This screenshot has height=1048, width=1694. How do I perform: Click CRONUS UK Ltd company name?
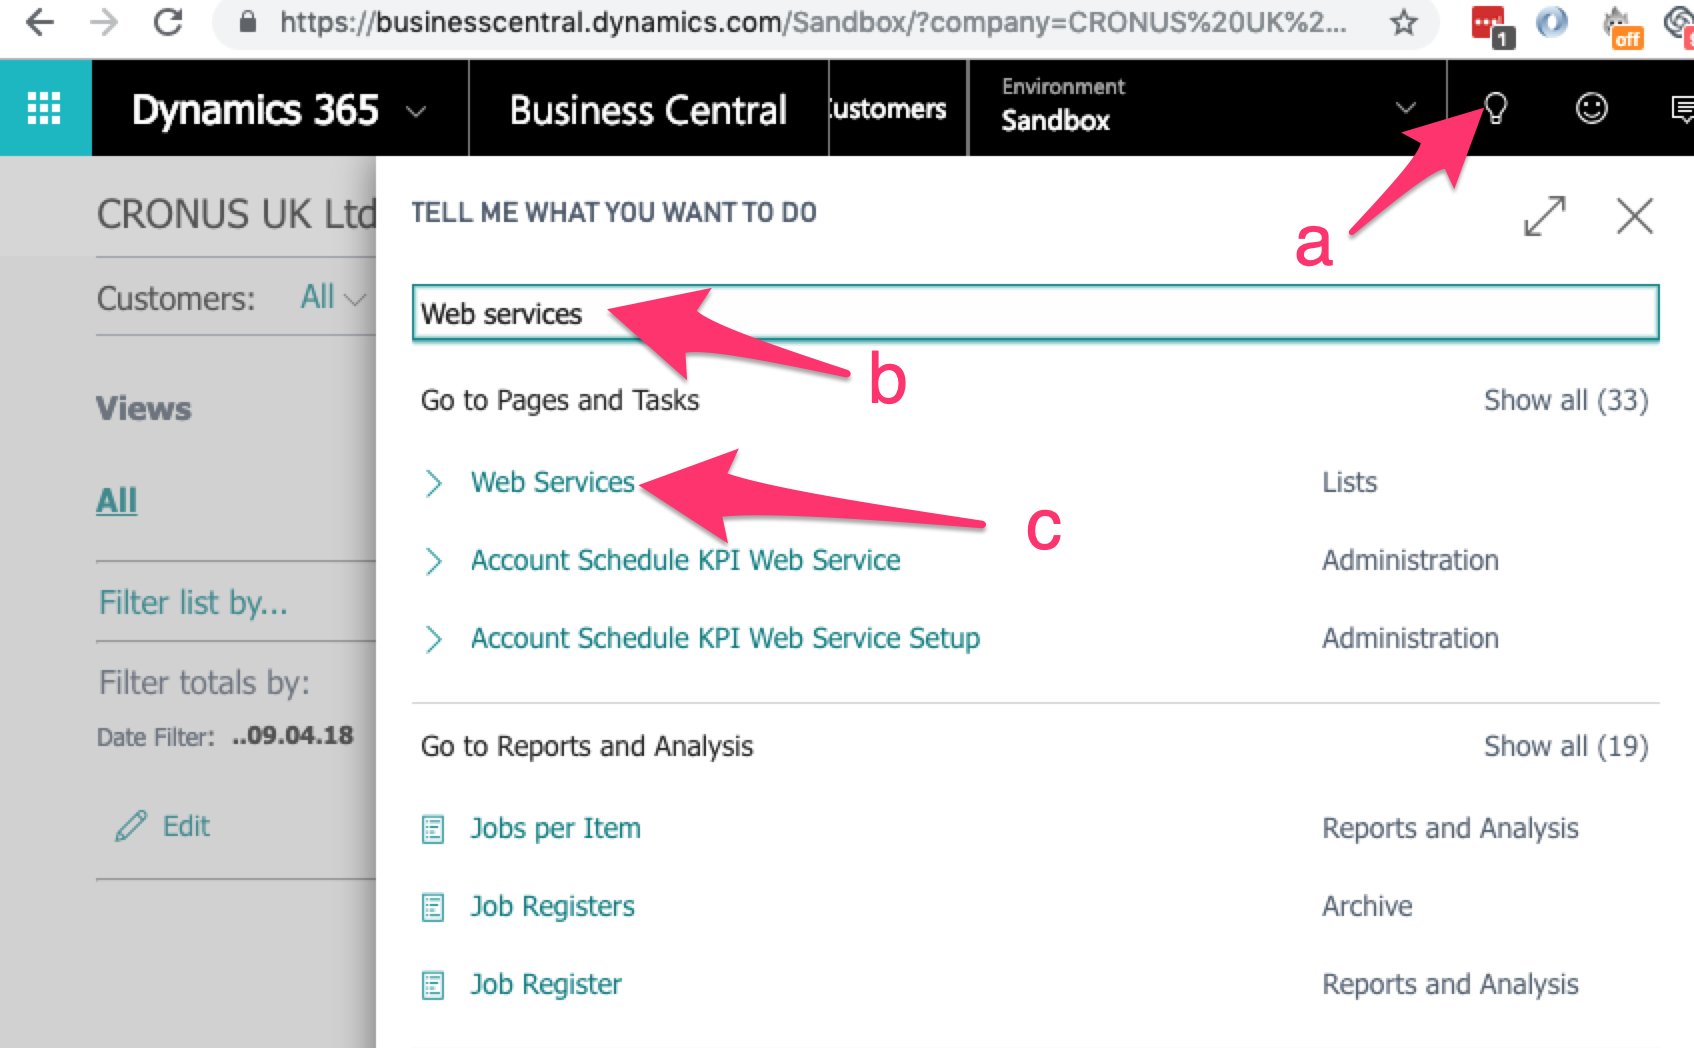pyautogui.click(x=236, y=214)
